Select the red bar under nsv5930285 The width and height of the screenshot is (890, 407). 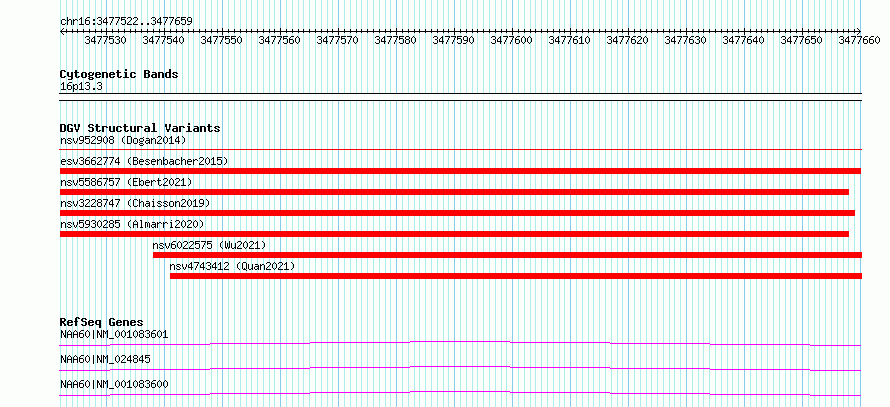coord(454,234)
